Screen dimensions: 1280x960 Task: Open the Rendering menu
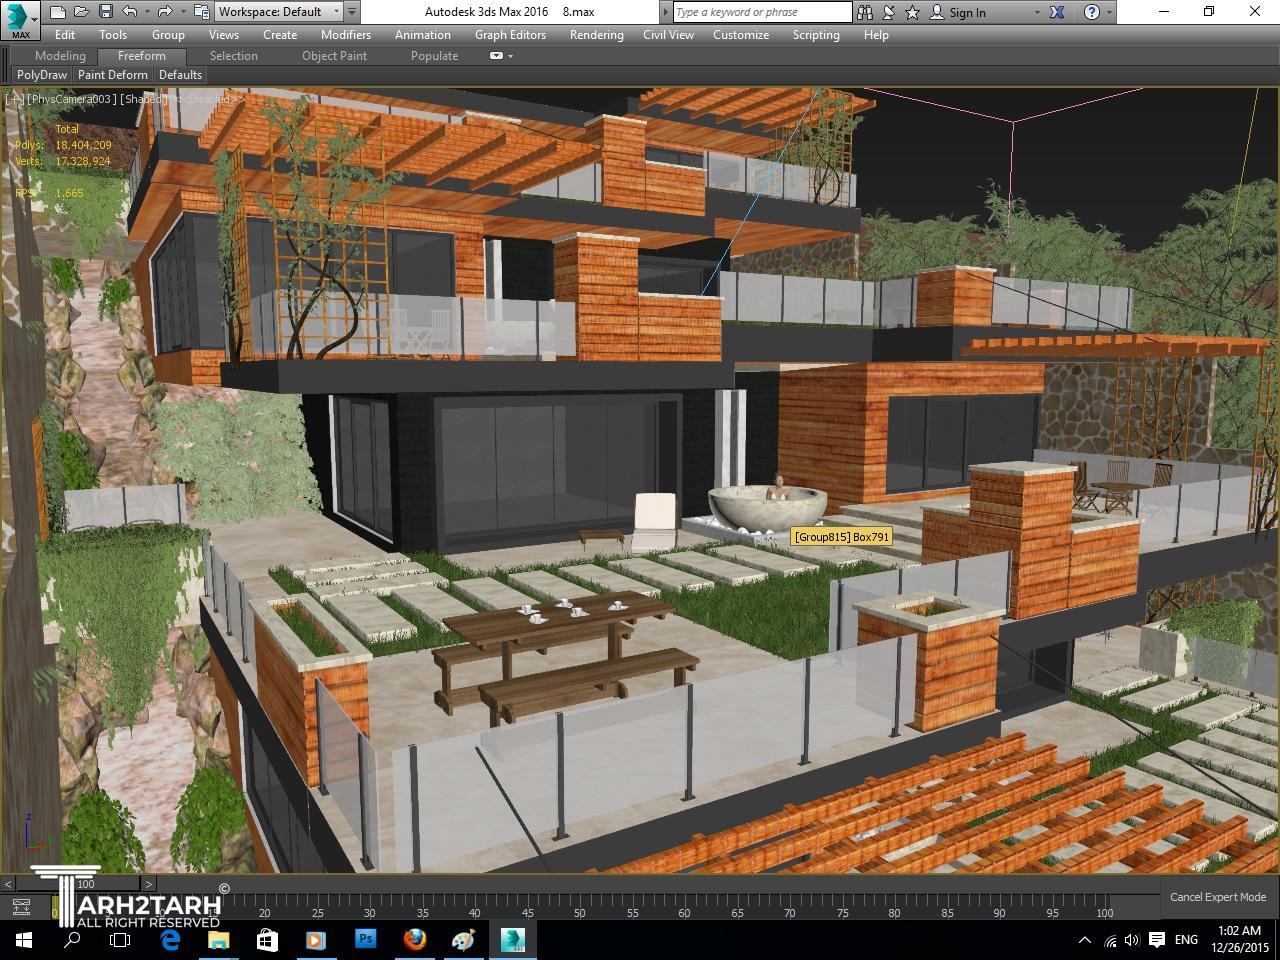[x=596, y=35]
